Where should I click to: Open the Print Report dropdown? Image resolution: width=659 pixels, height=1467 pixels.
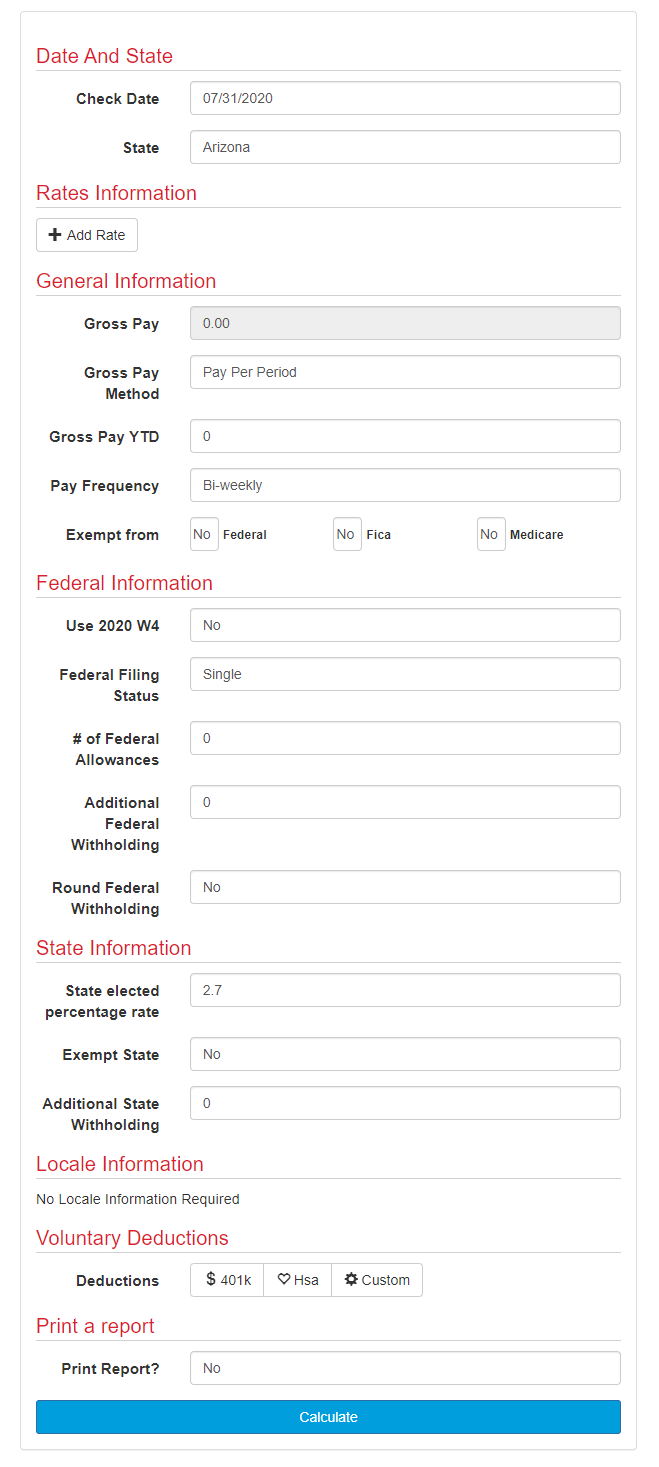click(405, 1368)
